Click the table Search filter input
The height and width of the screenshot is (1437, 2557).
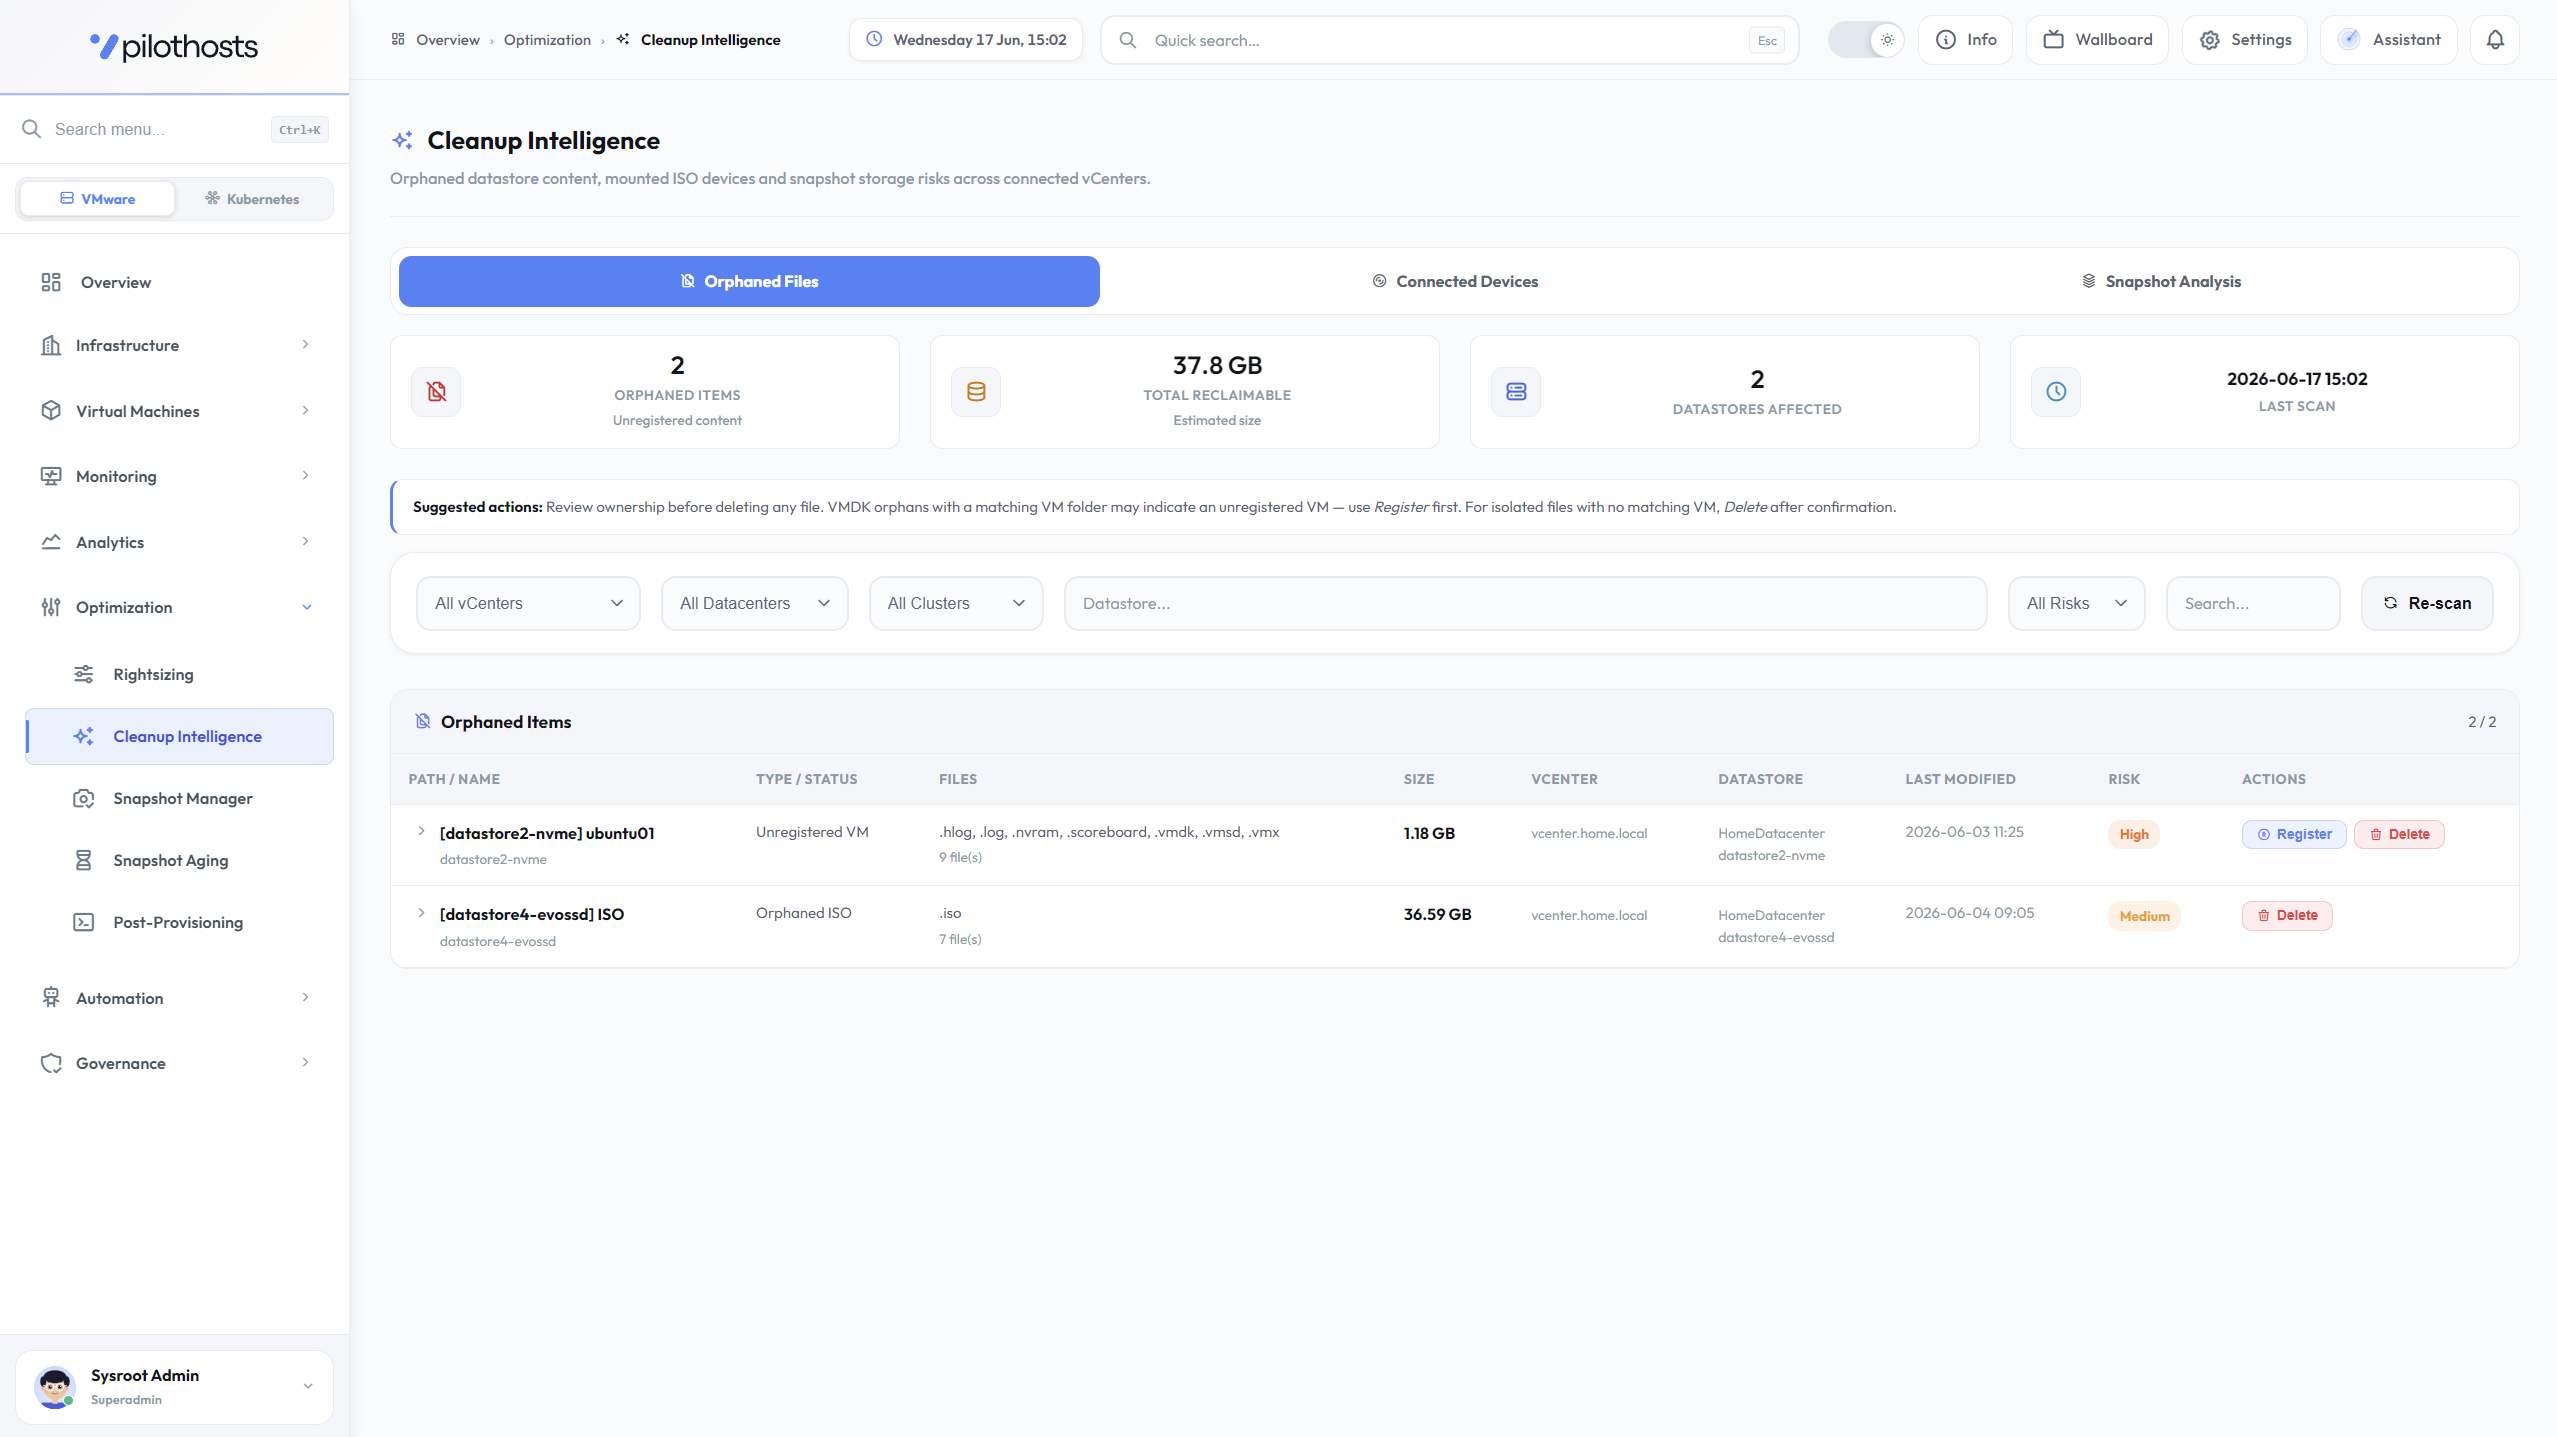click(x=2253, y=603)
